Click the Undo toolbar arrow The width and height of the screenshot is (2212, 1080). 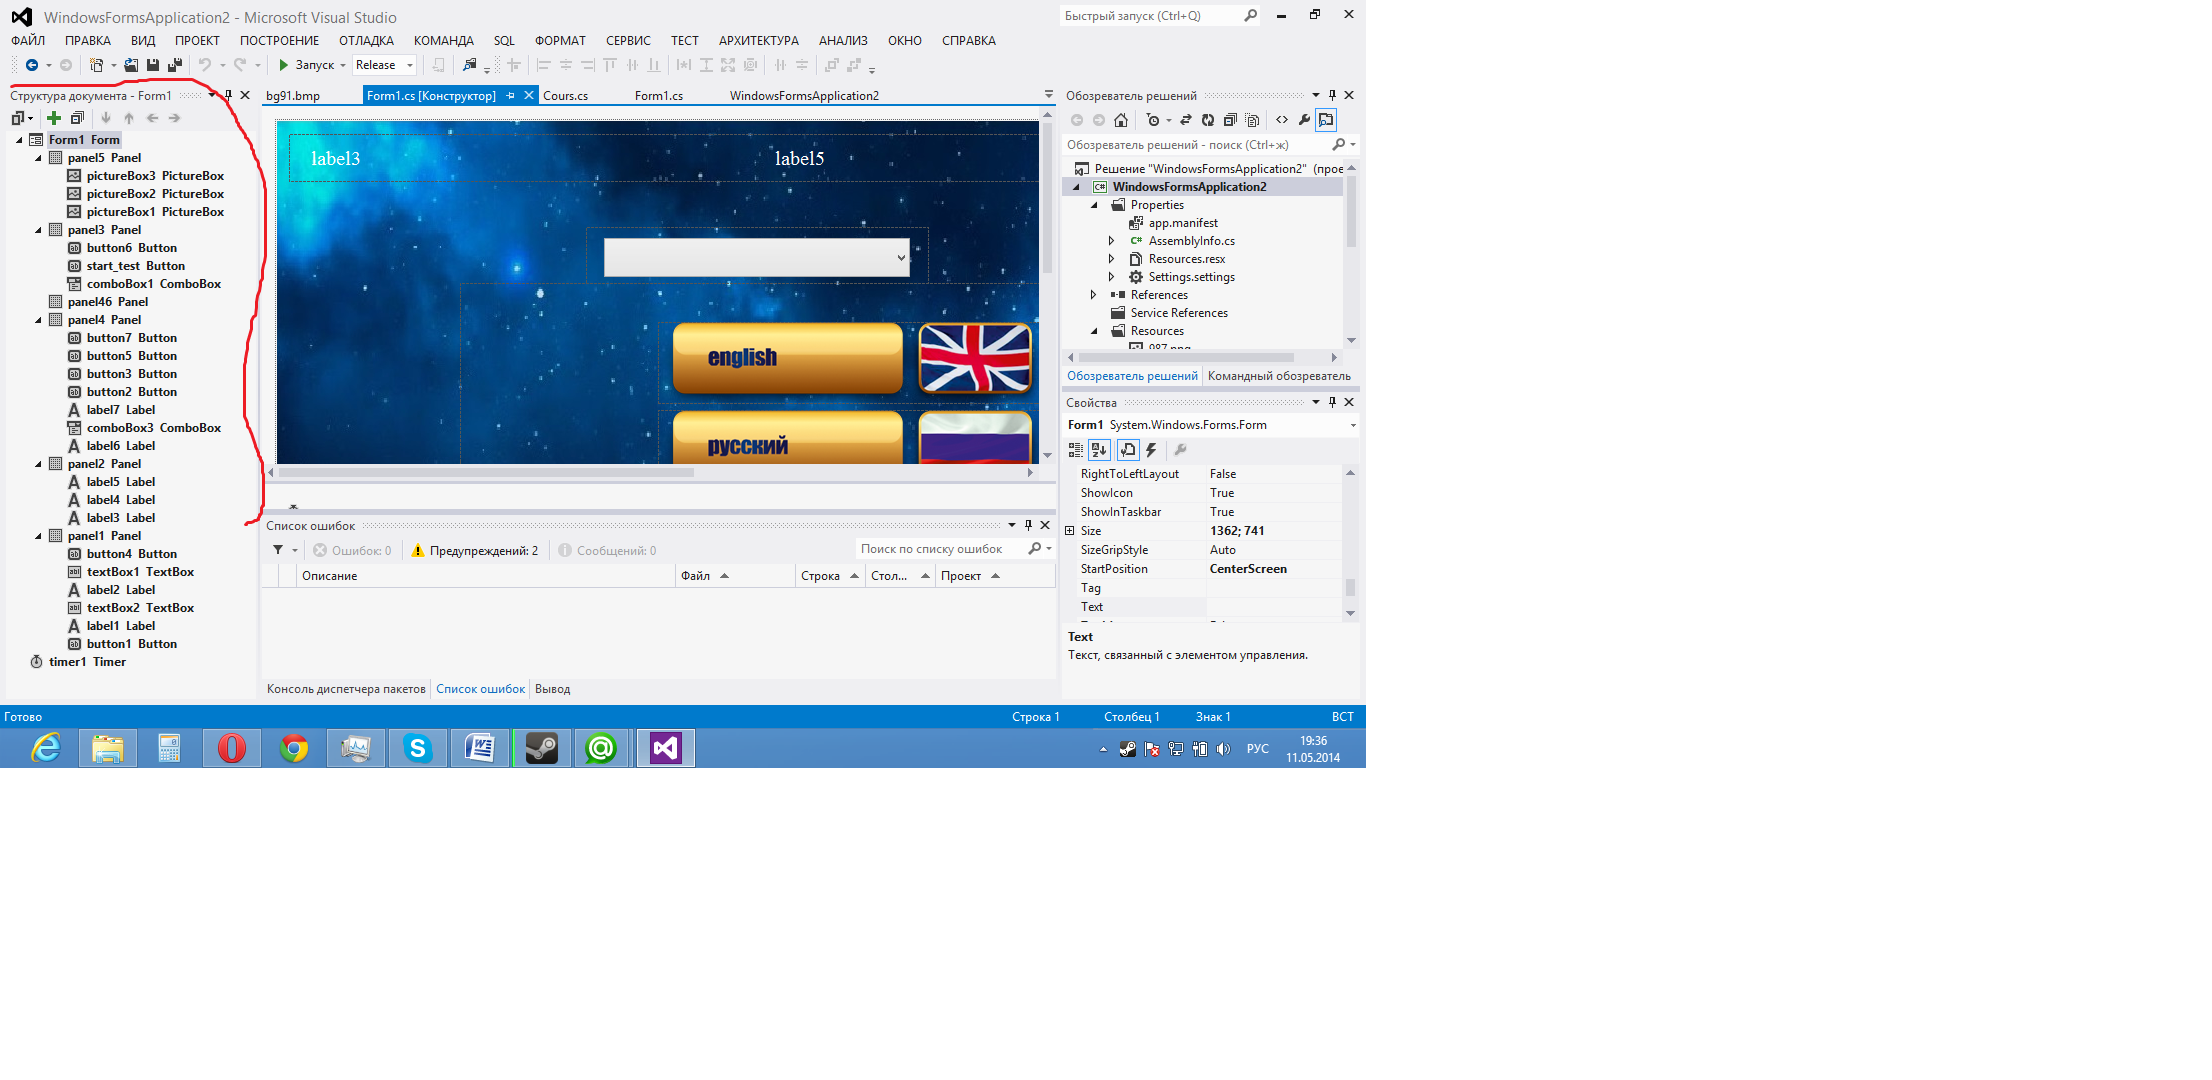click(x=205, y=65)
